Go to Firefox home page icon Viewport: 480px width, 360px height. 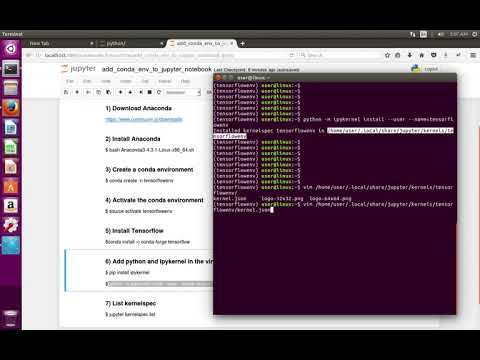422,55
